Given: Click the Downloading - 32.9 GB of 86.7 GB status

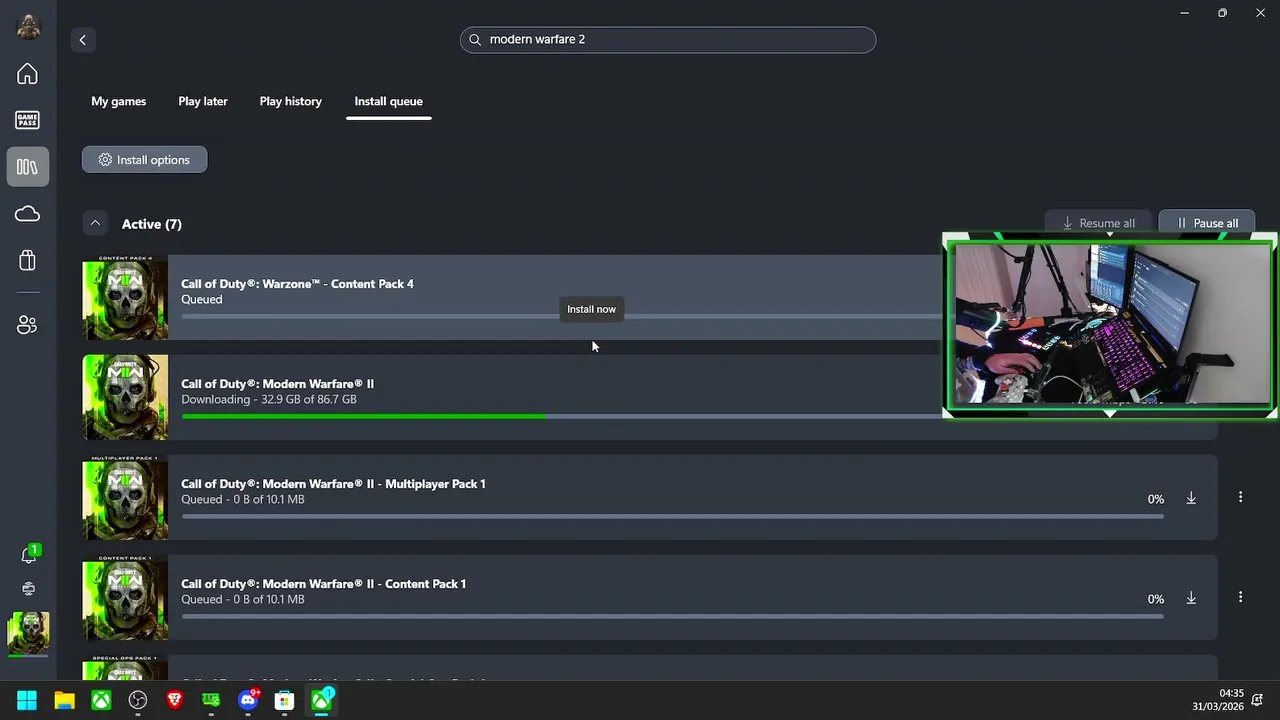Looking at the screenshot, I should coord(269,400).
